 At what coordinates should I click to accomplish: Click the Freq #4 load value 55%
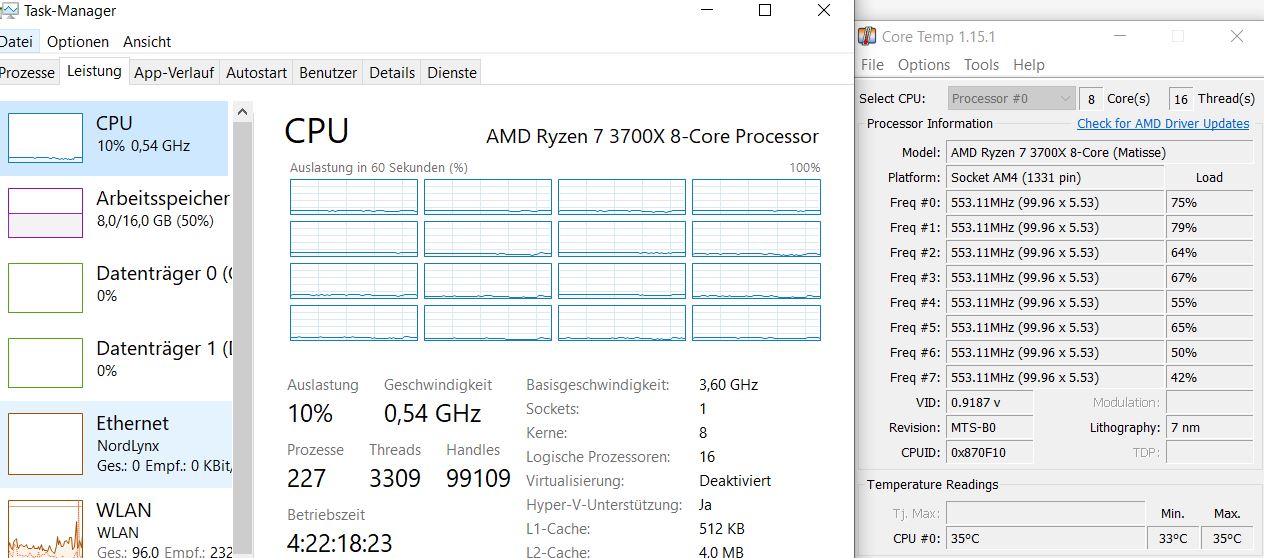(1209, 302)
